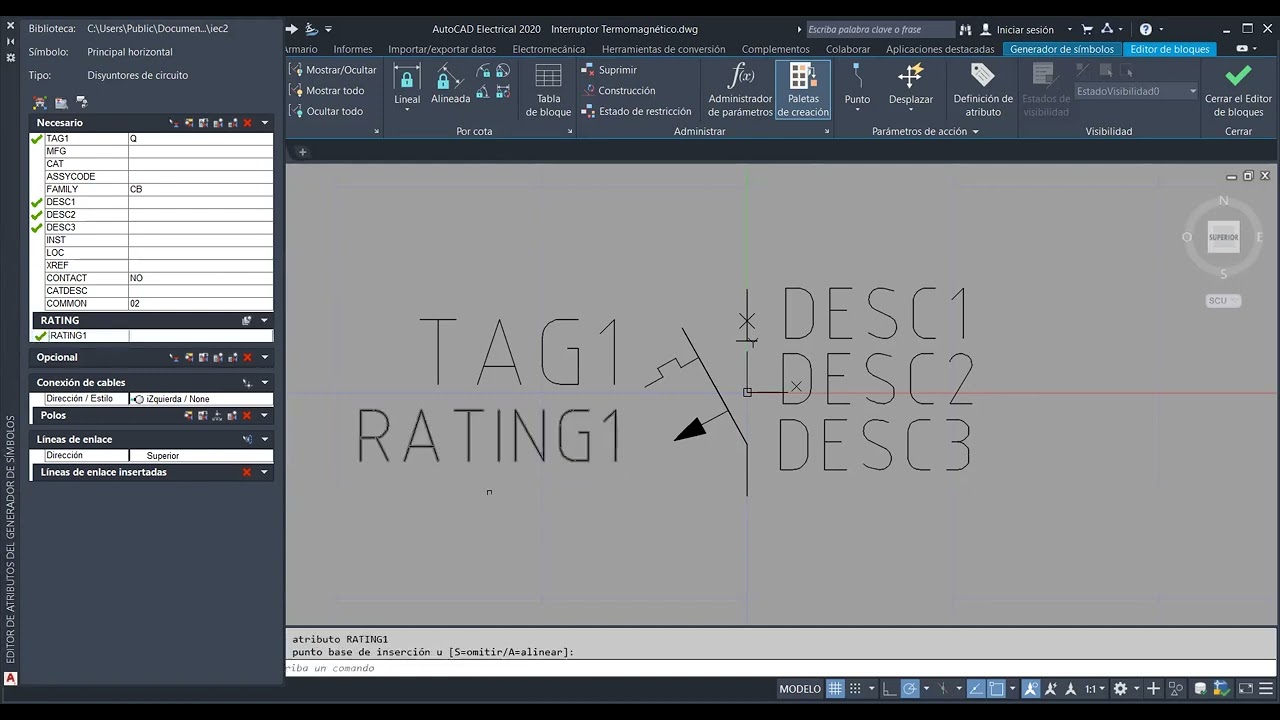This screenshot has height=720, width=1280.
Task: Click the MODELO status bar button
Action: [x=800, y=689]
